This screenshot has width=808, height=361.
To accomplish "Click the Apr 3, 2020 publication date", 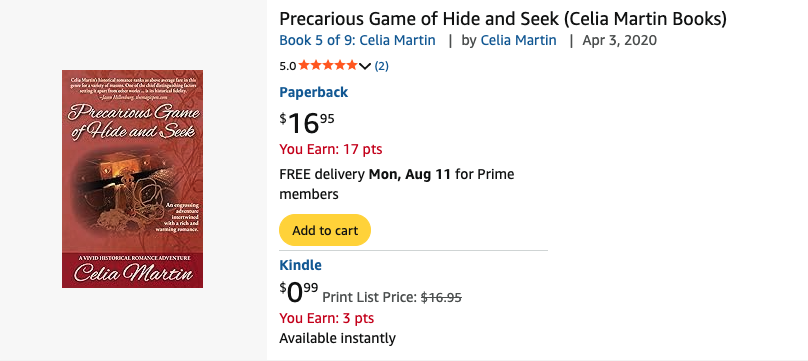I will [619, 40].
